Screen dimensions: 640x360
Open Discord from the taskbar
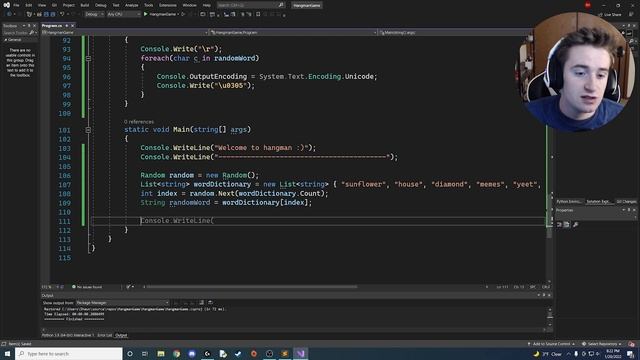point(192,354)
